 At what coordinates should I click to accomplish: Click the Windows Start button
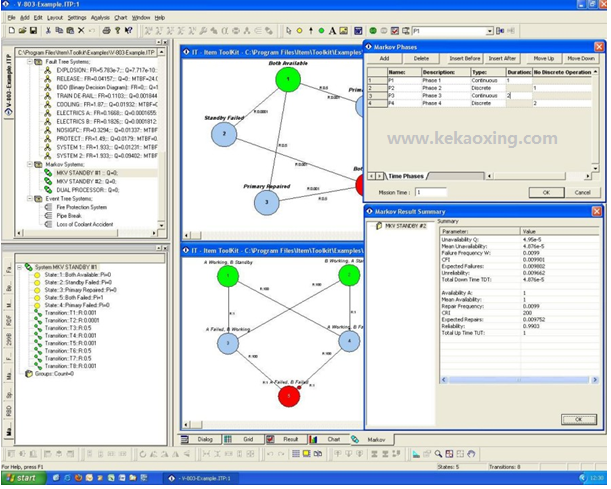20,478
